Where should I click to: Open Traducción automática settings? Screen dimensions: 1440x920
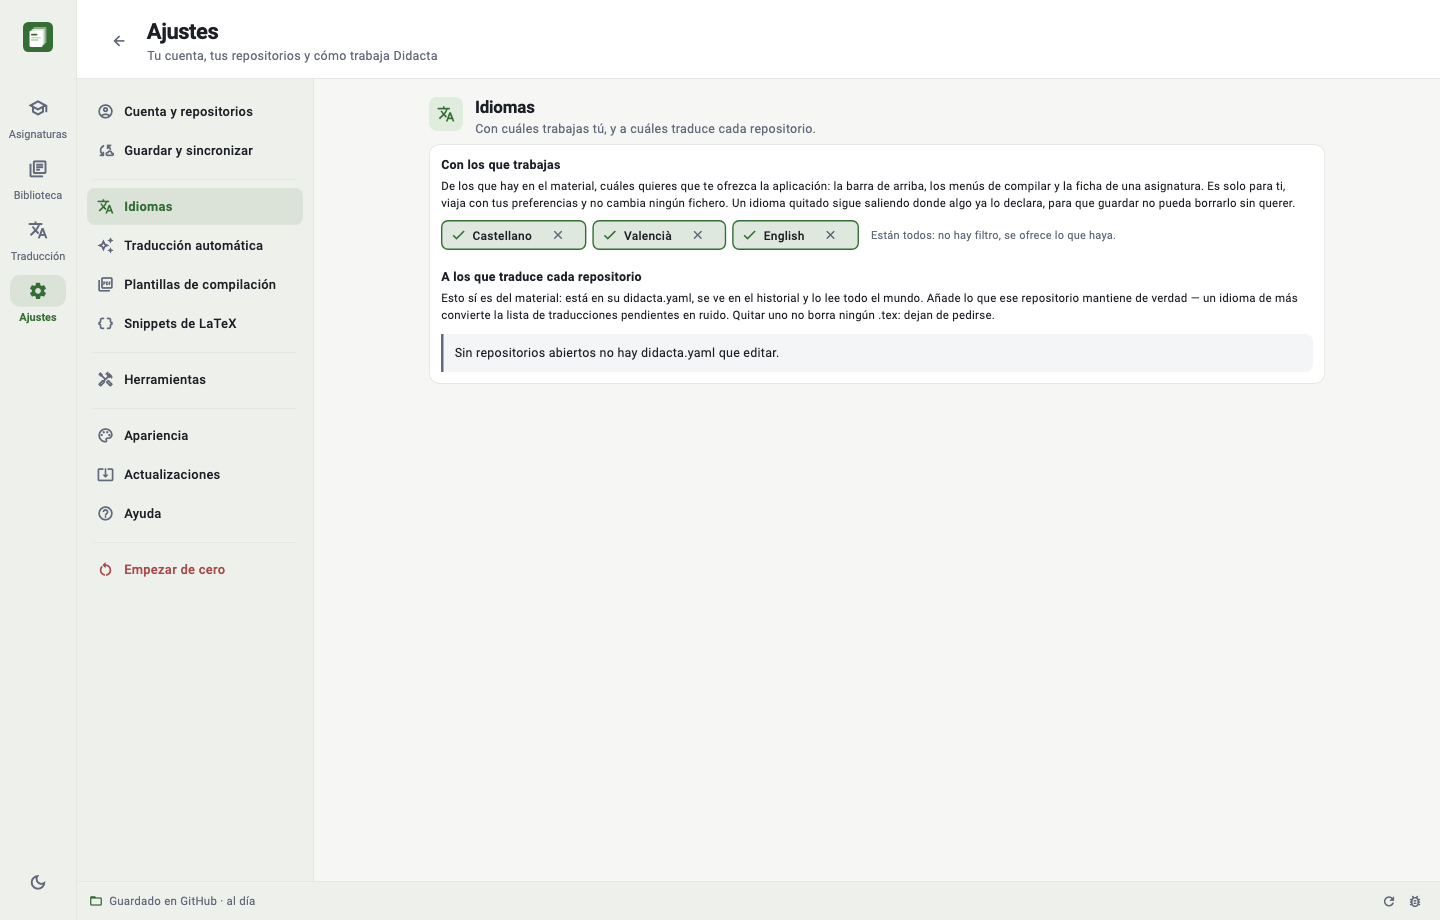(x=195, y=246)
